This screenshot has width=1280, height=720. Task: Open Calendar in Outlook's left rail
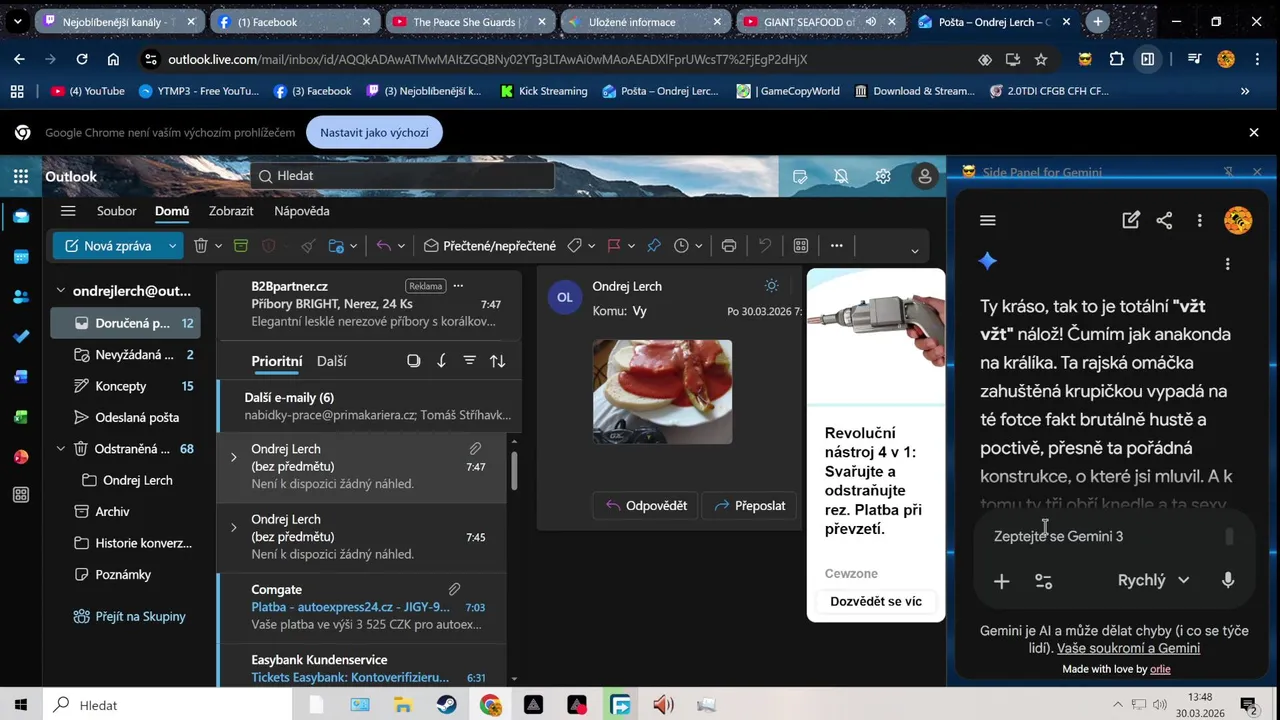(21, 257)
